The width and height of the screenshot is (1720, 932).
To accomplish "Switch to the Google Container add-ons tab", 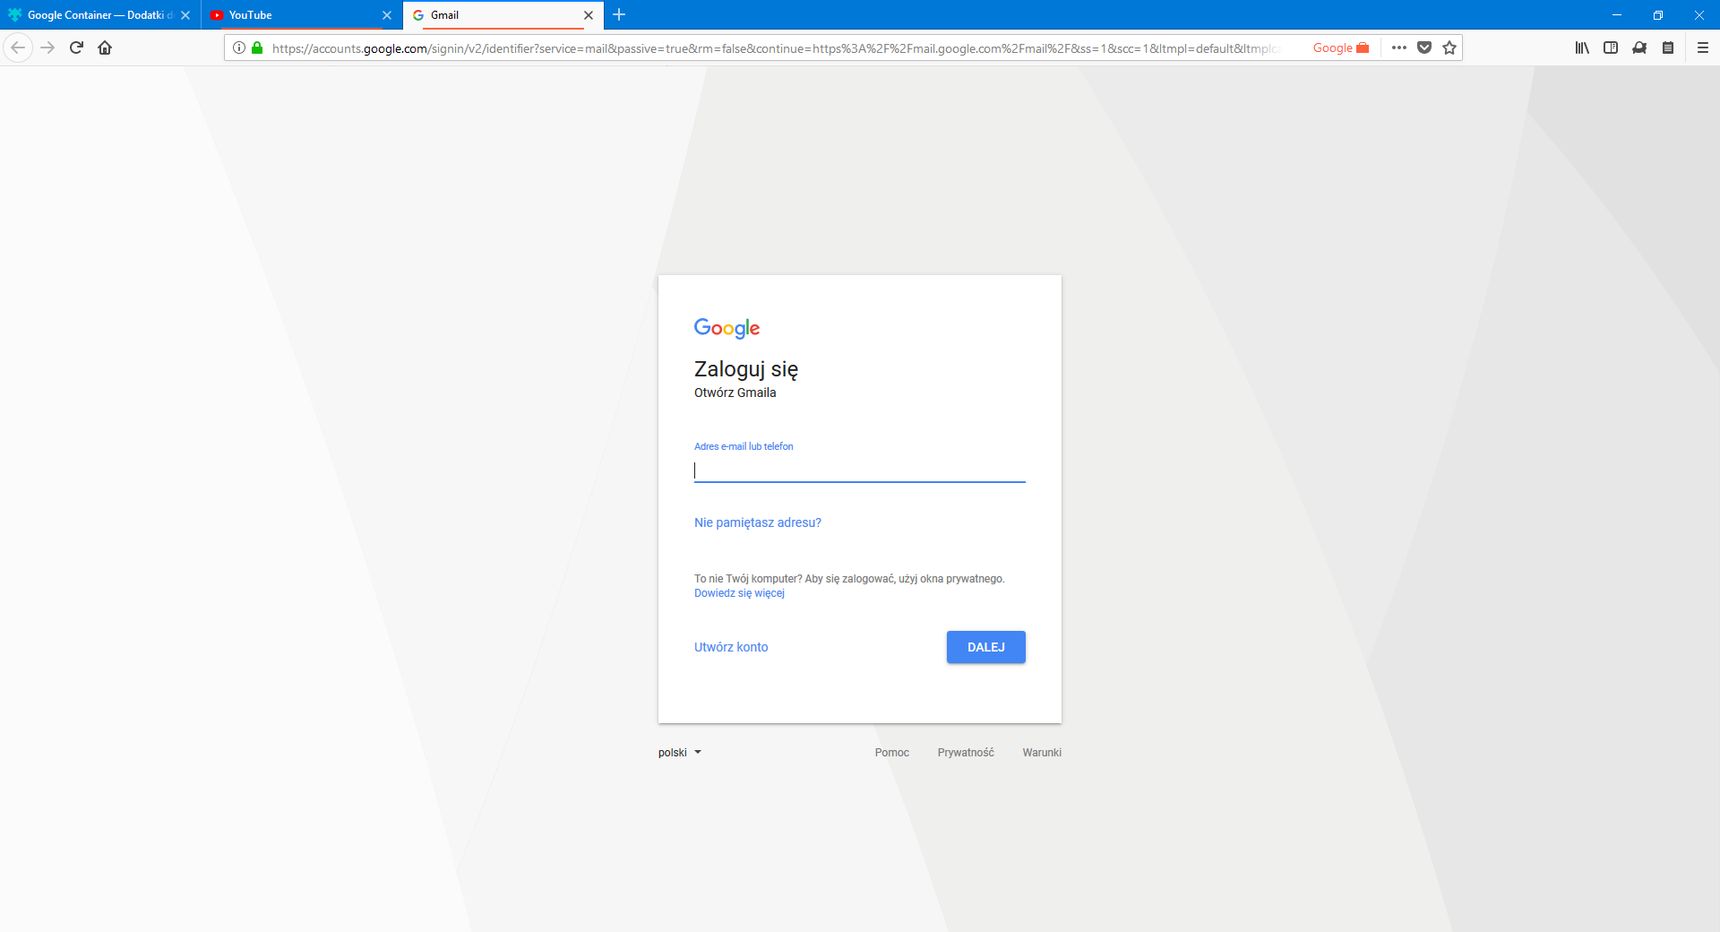I will (100, 15).
